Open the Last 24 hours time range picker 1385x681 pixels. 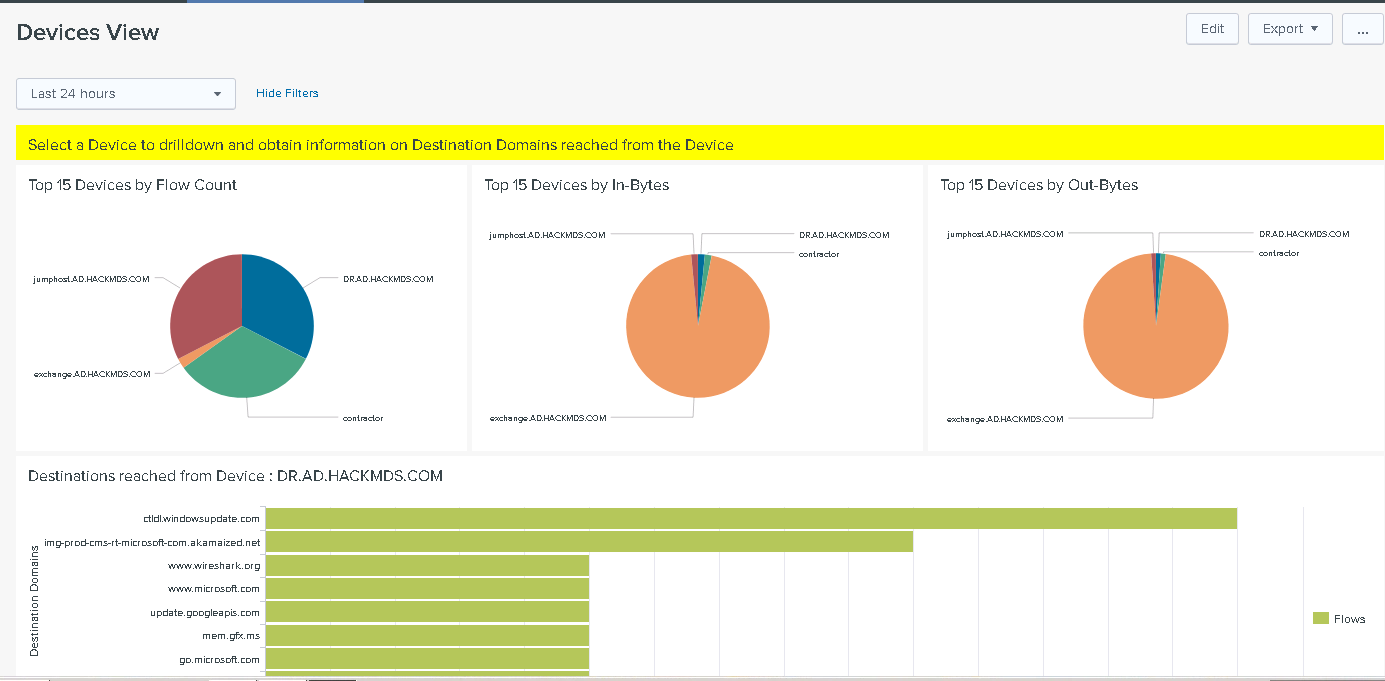tap(125, 93)
